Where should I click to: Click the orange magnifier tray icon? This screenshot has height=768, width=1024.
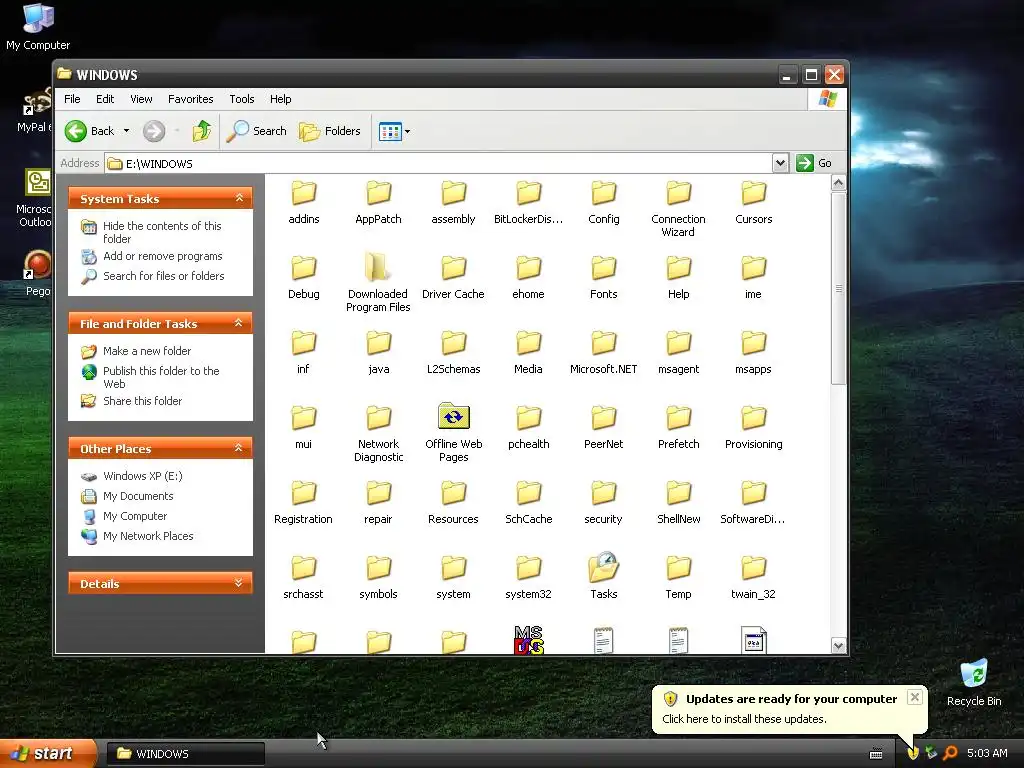[950, 753]
